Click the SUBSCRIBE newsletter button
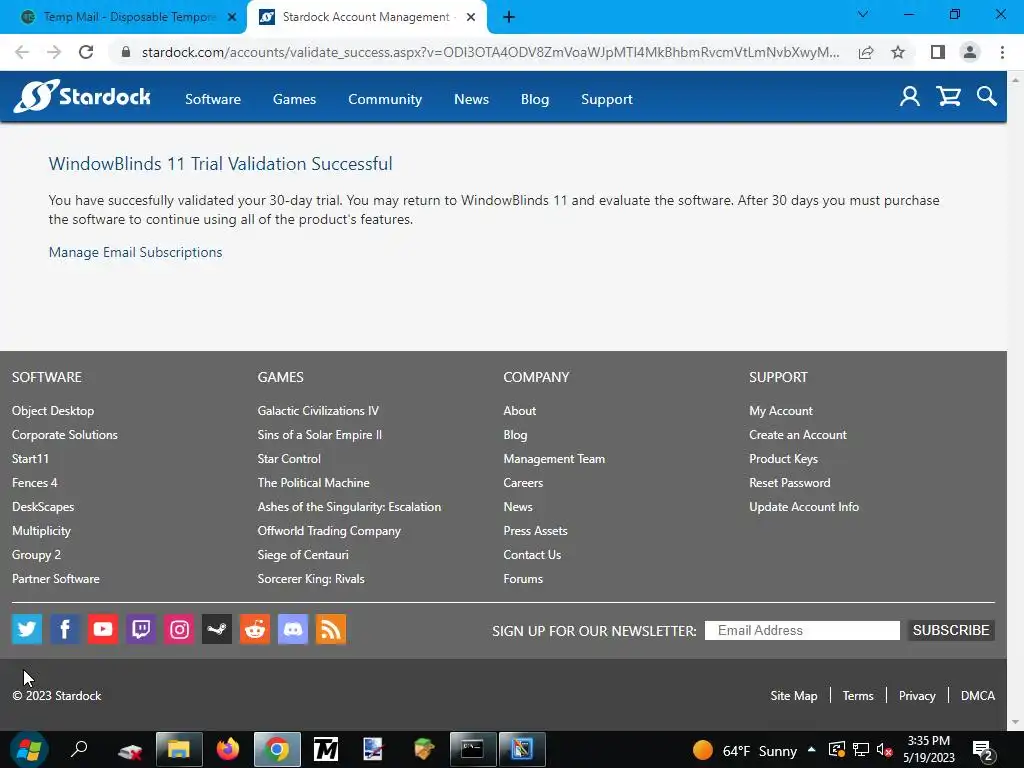Screen dimensions: 1024x768 pyautogui.click(x=951, y=630)
